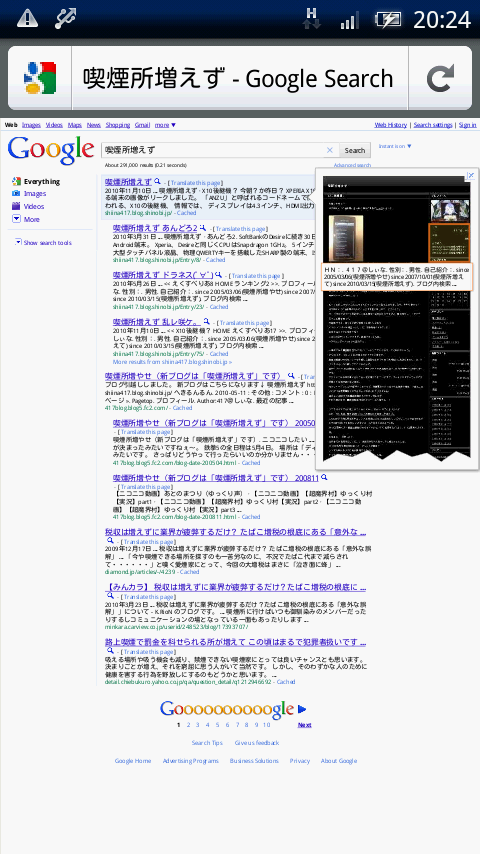Go to results page 5
Viewport: 480px width, 854px height.
pyautogui.click(x=217, y=725)
